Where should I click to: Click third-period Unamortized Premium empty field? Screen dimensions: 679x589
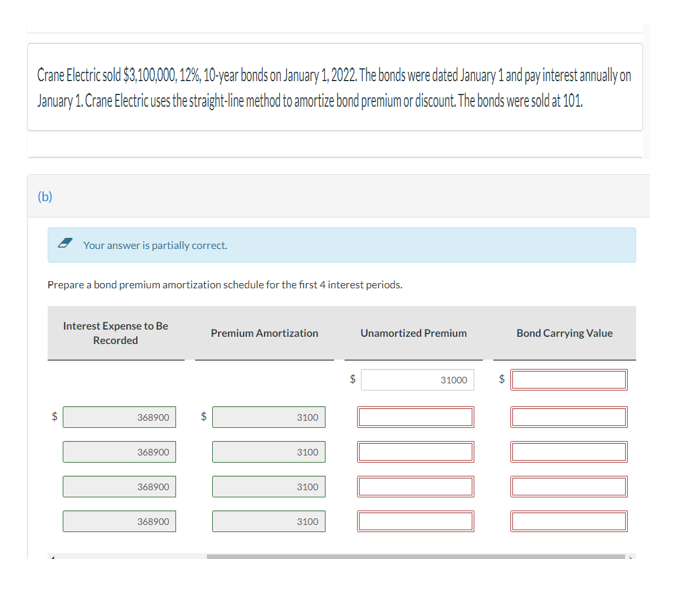[x=416, y=486]
